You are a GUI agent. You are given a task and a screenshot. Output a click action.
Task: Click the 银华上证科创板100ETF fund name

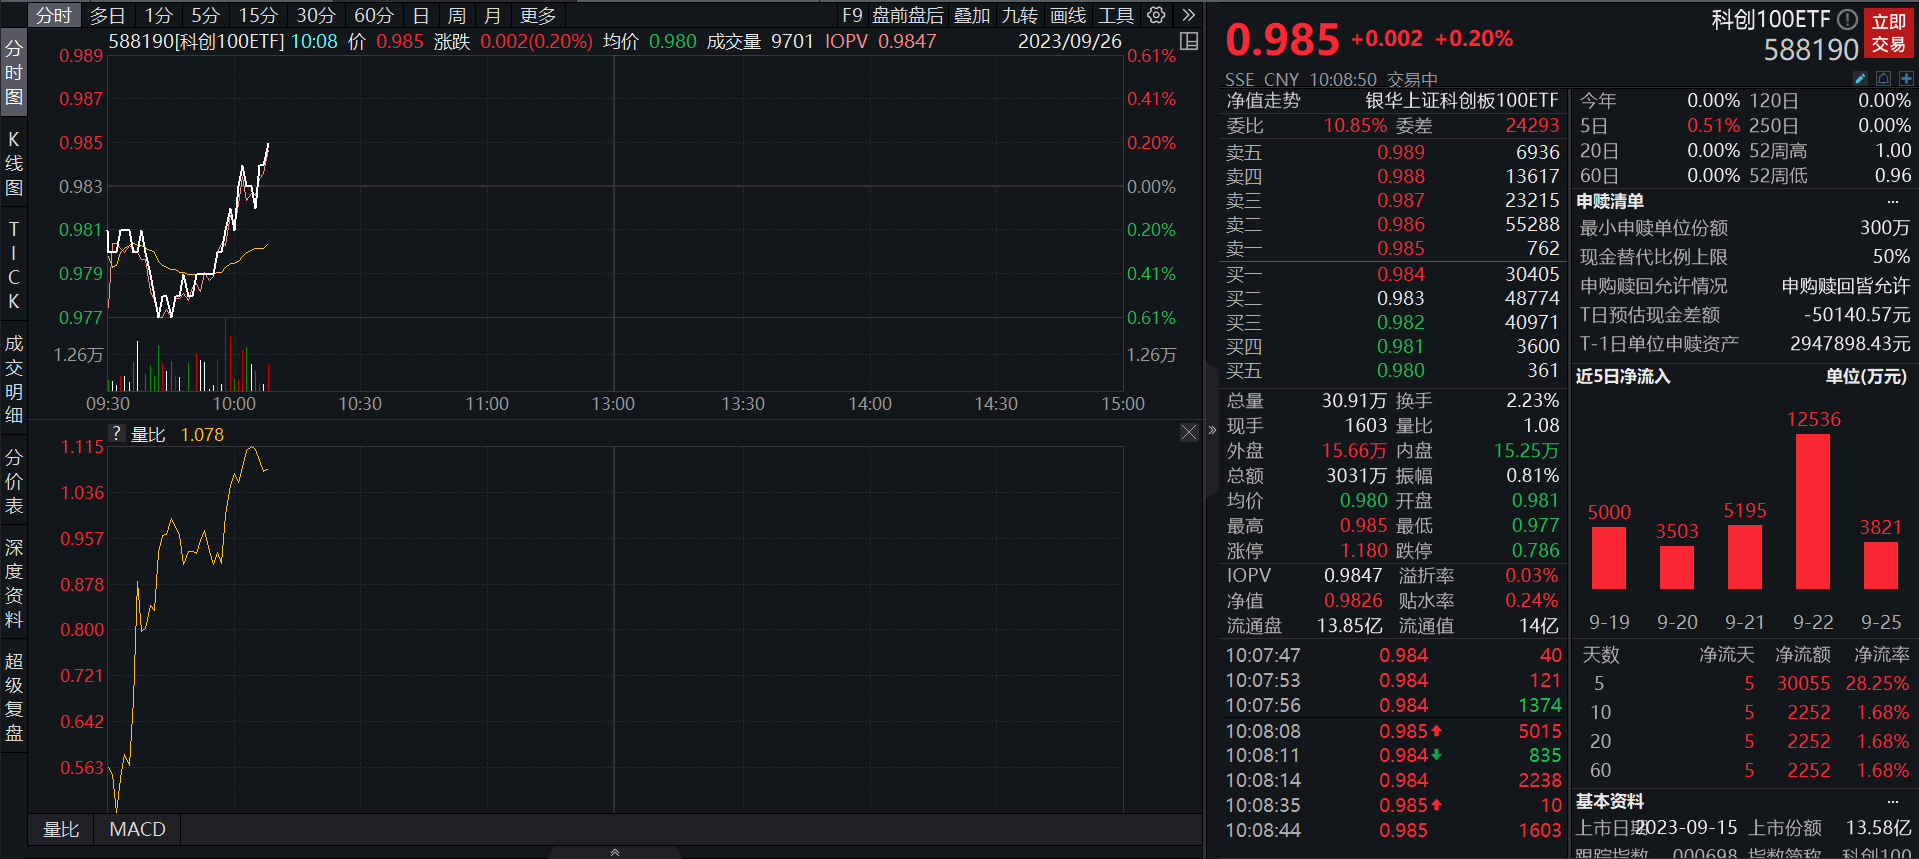coord(1462,100)
